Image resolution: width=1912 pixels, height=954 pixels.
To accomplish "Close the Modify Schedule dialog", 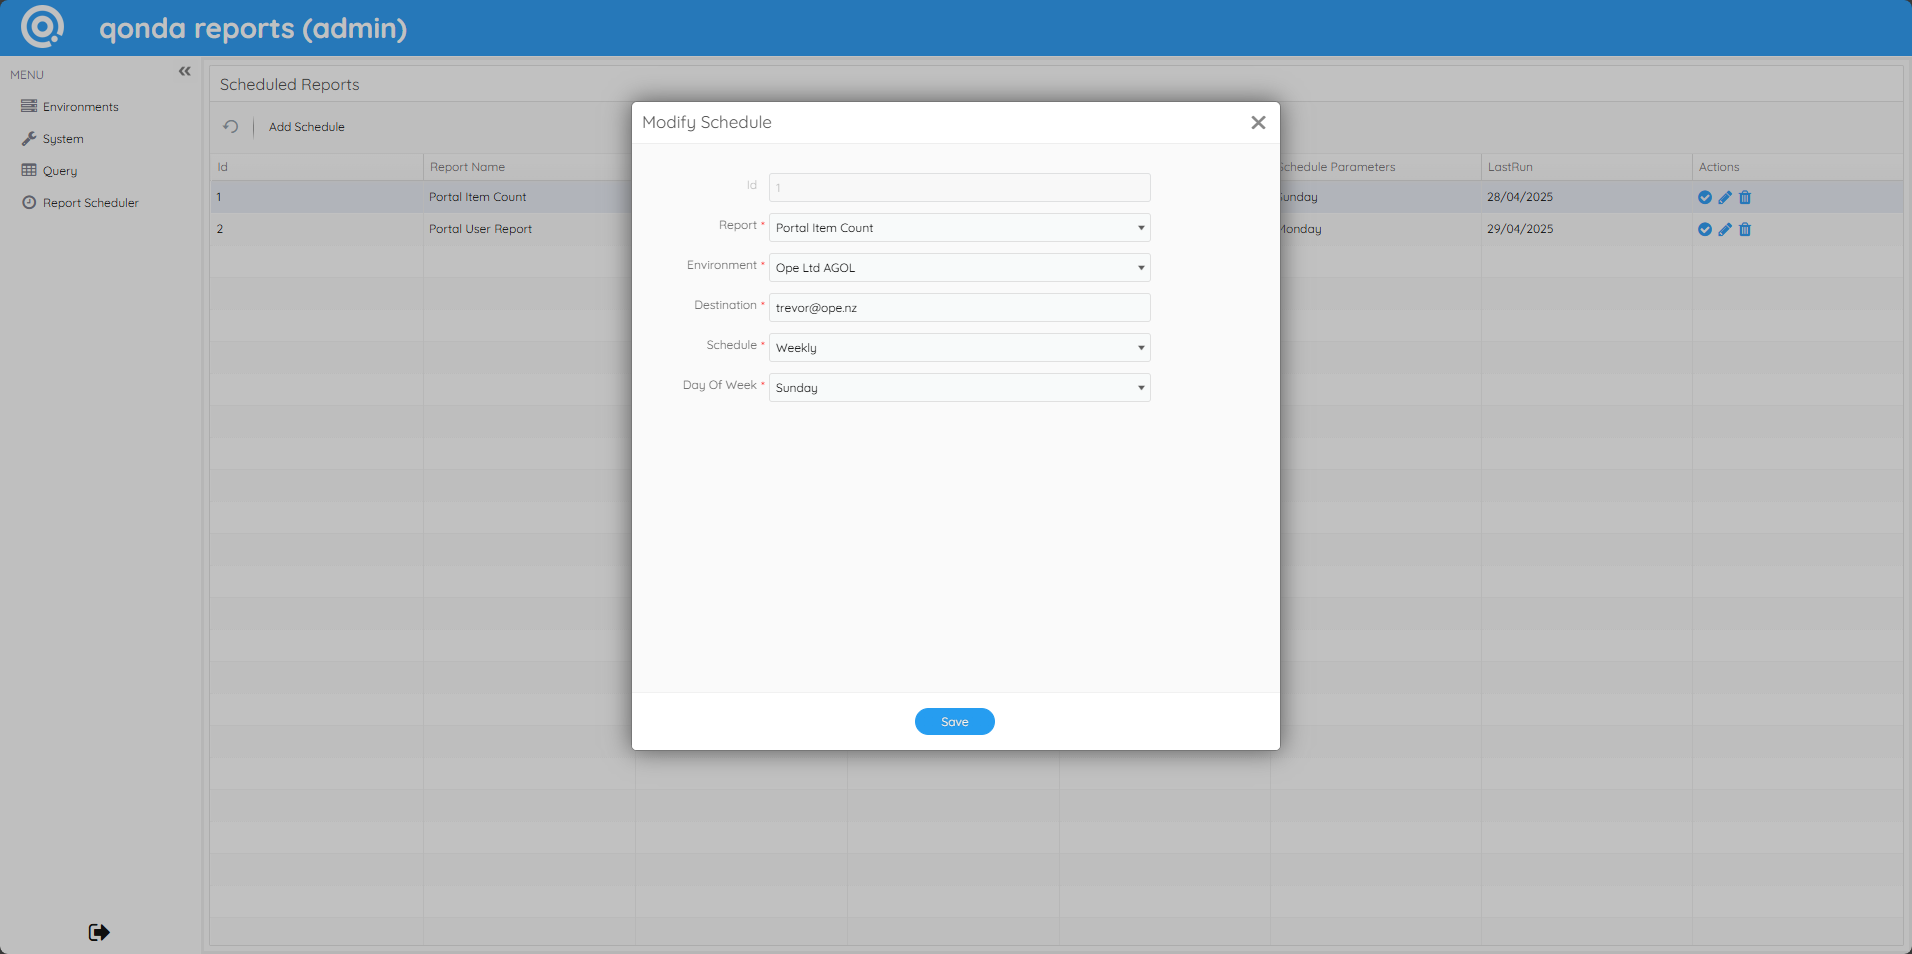I will coord(1258,122).
